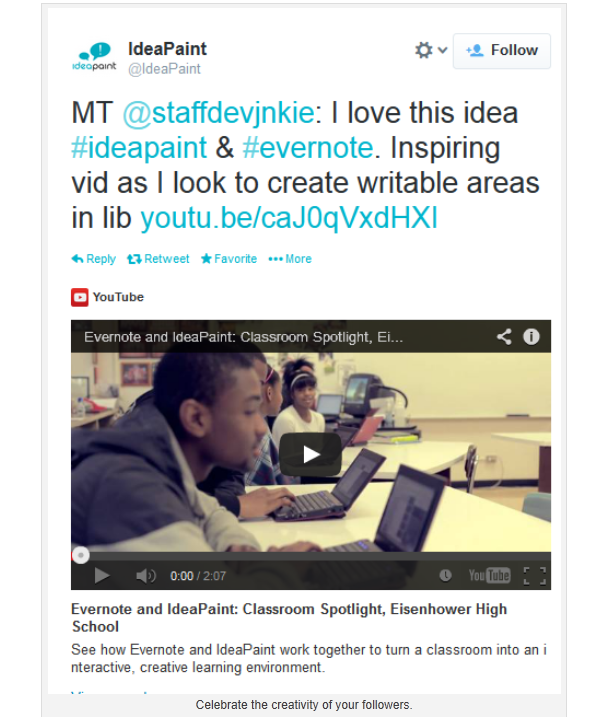Retweet this post
Screen dimensions: 600x717
[158, 259]
